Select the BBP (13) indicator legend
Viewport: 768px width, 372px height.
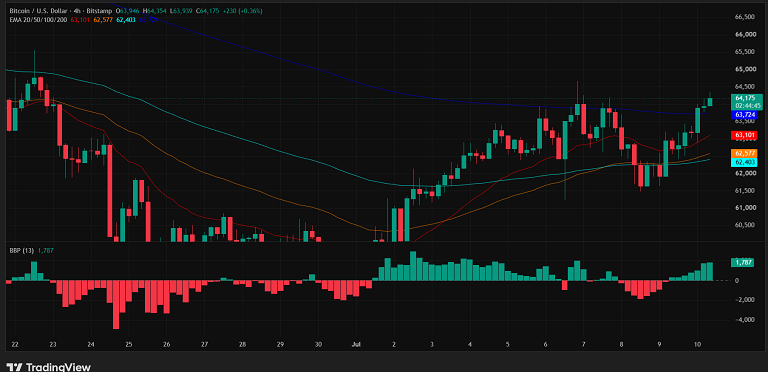22,251
